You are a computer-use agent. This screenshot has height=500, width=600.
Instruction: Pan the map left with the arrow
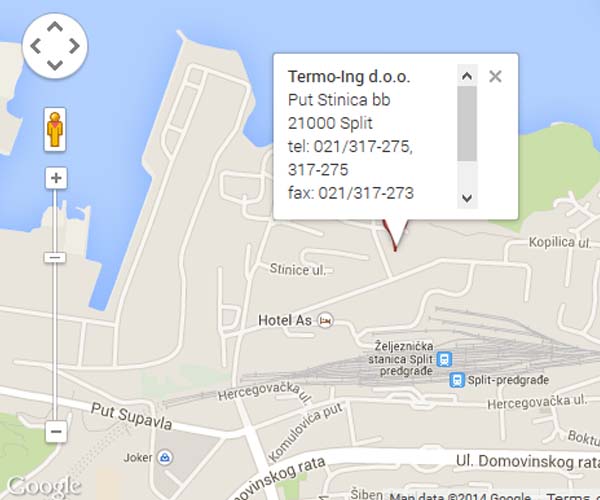coord(36,46)
